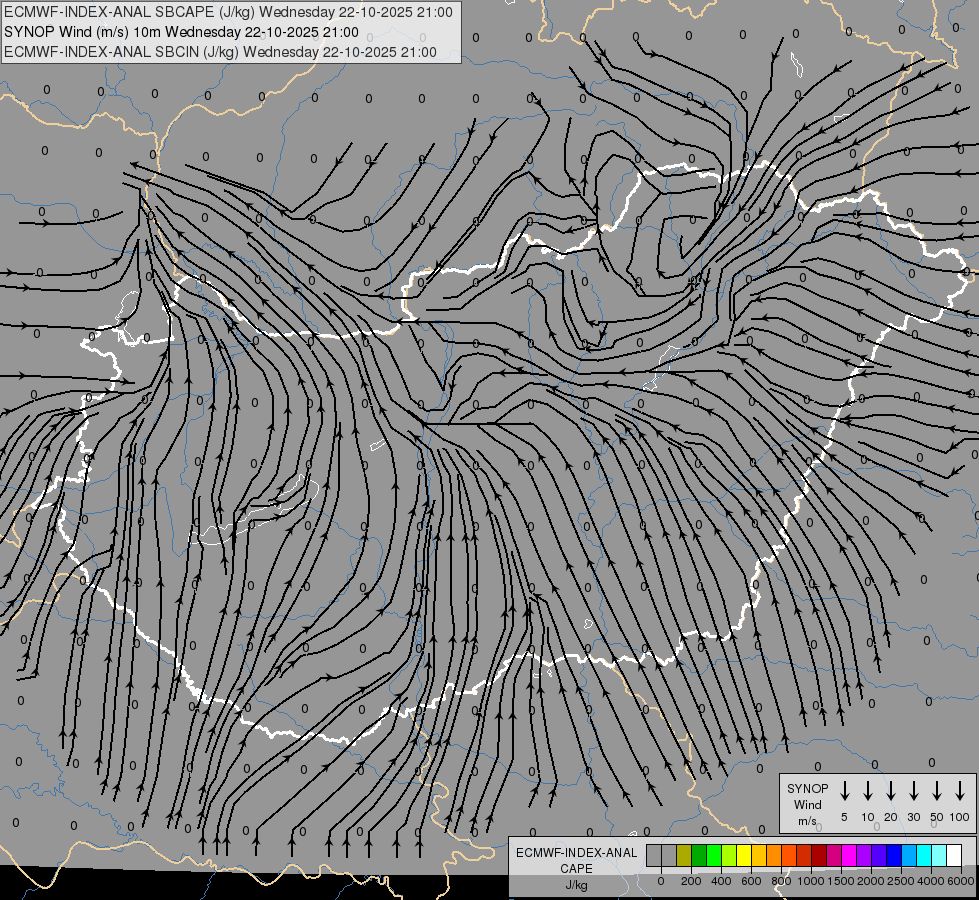Click the ECMWF-INDEX-ANAL label in CAPE legend
This screenshot has width=979, height=900.
pyautogui.click(x=576, y=853)
